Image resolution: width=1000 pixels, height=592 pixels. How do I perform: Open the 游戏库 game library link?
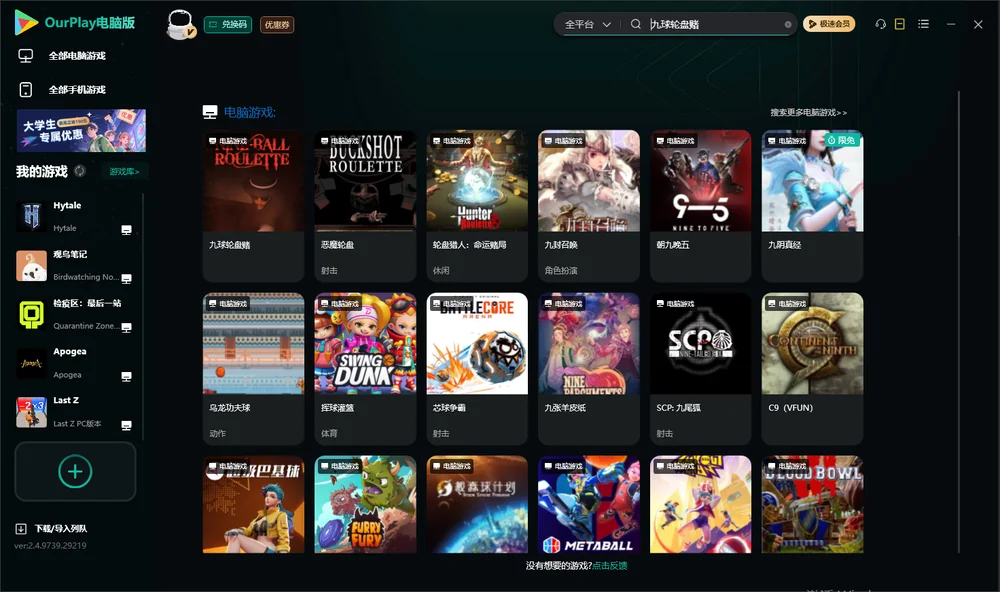(x=124, y=172)
